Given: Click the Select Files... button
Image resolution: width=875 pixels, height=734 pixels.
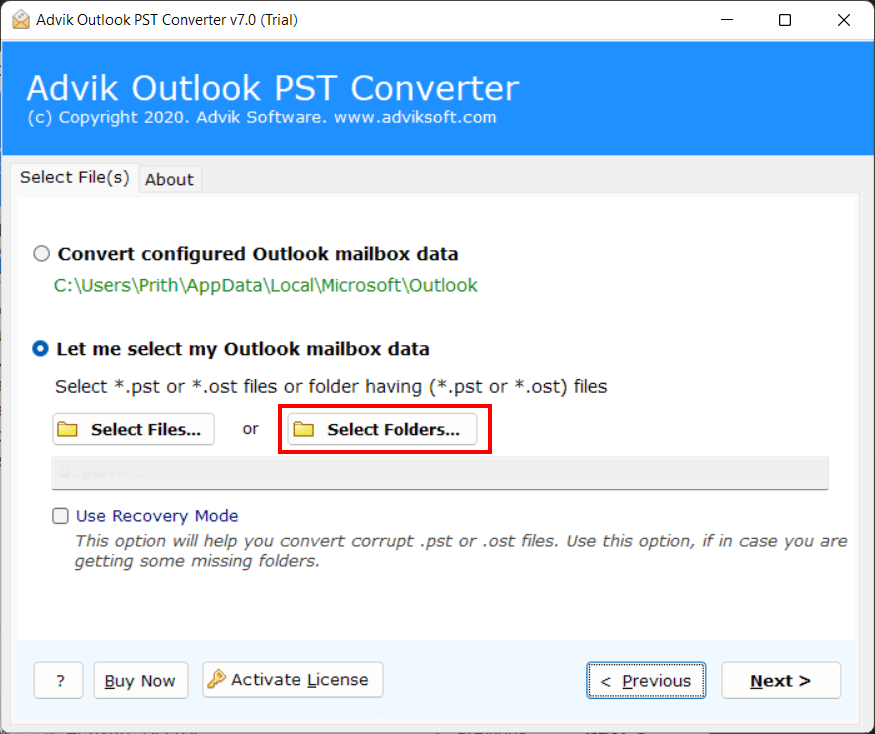Looking at the screenshot, I should click(x=133, y=429).
